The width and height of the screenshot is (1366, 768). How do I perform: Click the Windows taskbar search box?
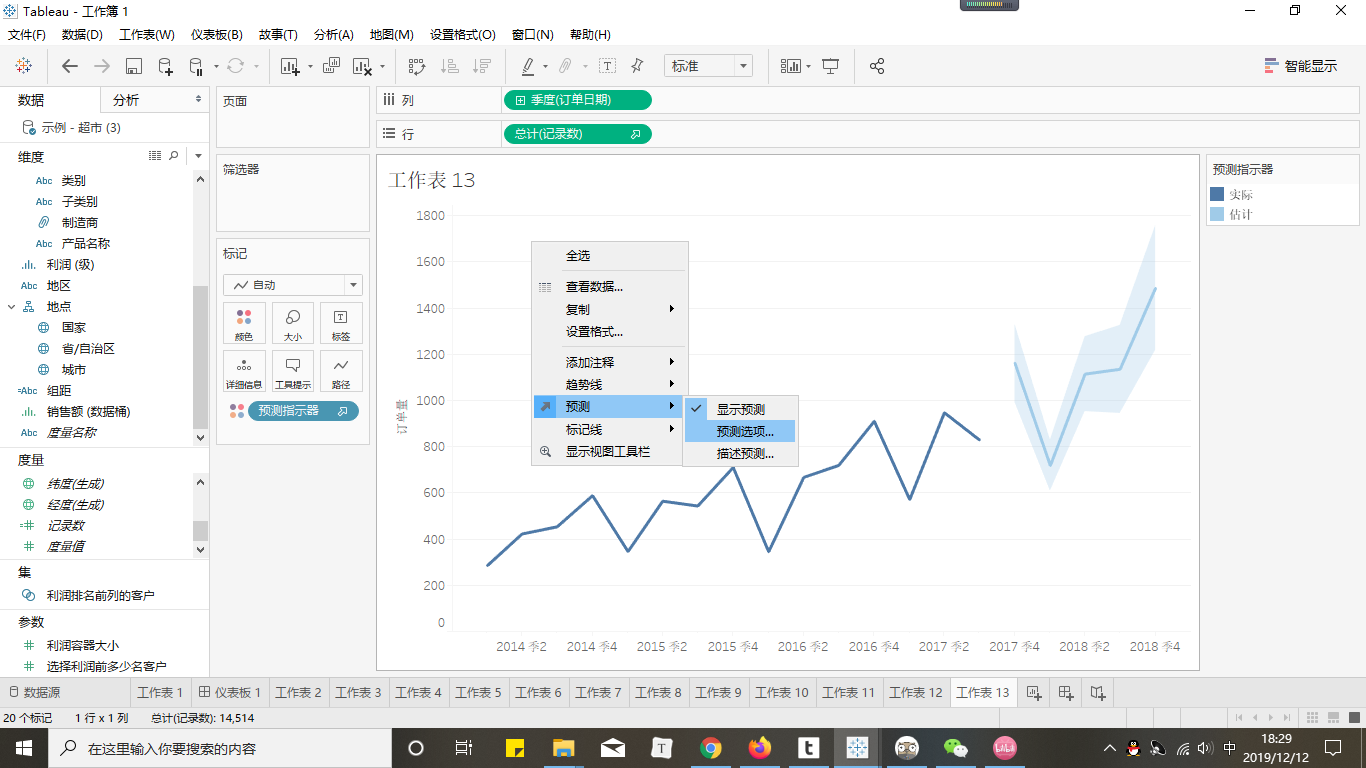pyautogui.click(x=220, y=748)
